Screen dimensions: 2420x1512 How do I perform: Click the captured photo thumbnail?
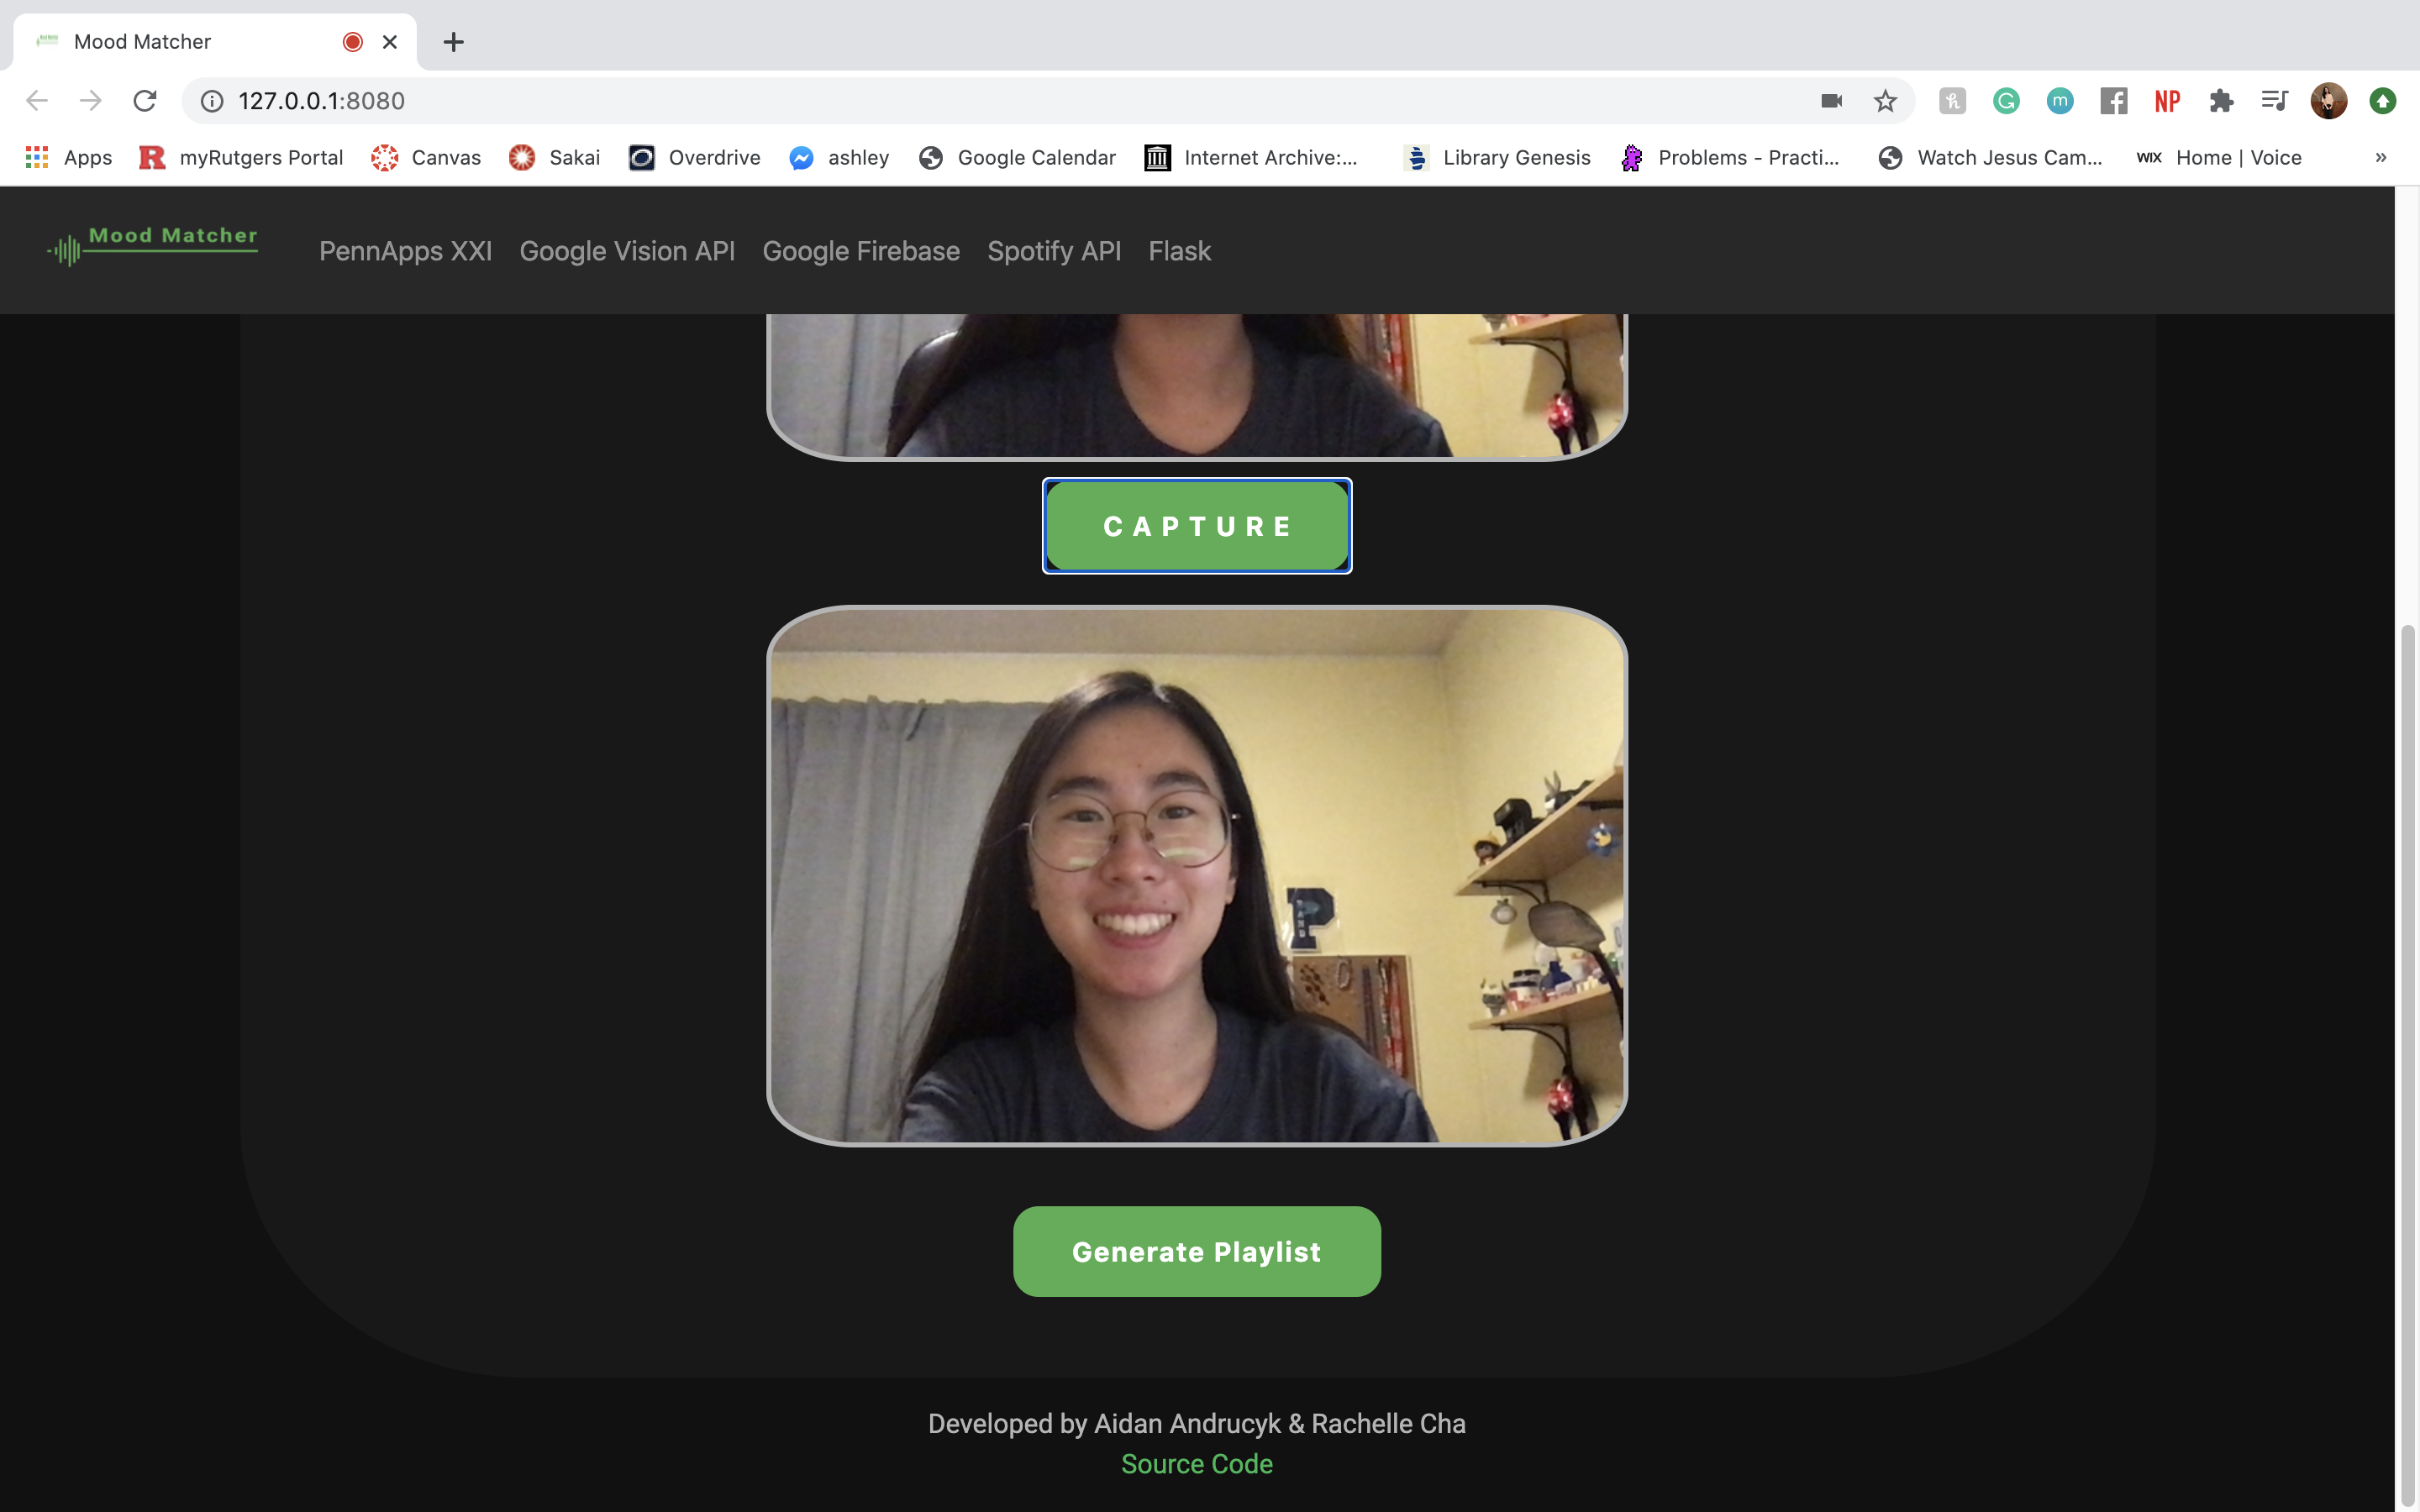pyautogui.click(x=1196, y=875)
